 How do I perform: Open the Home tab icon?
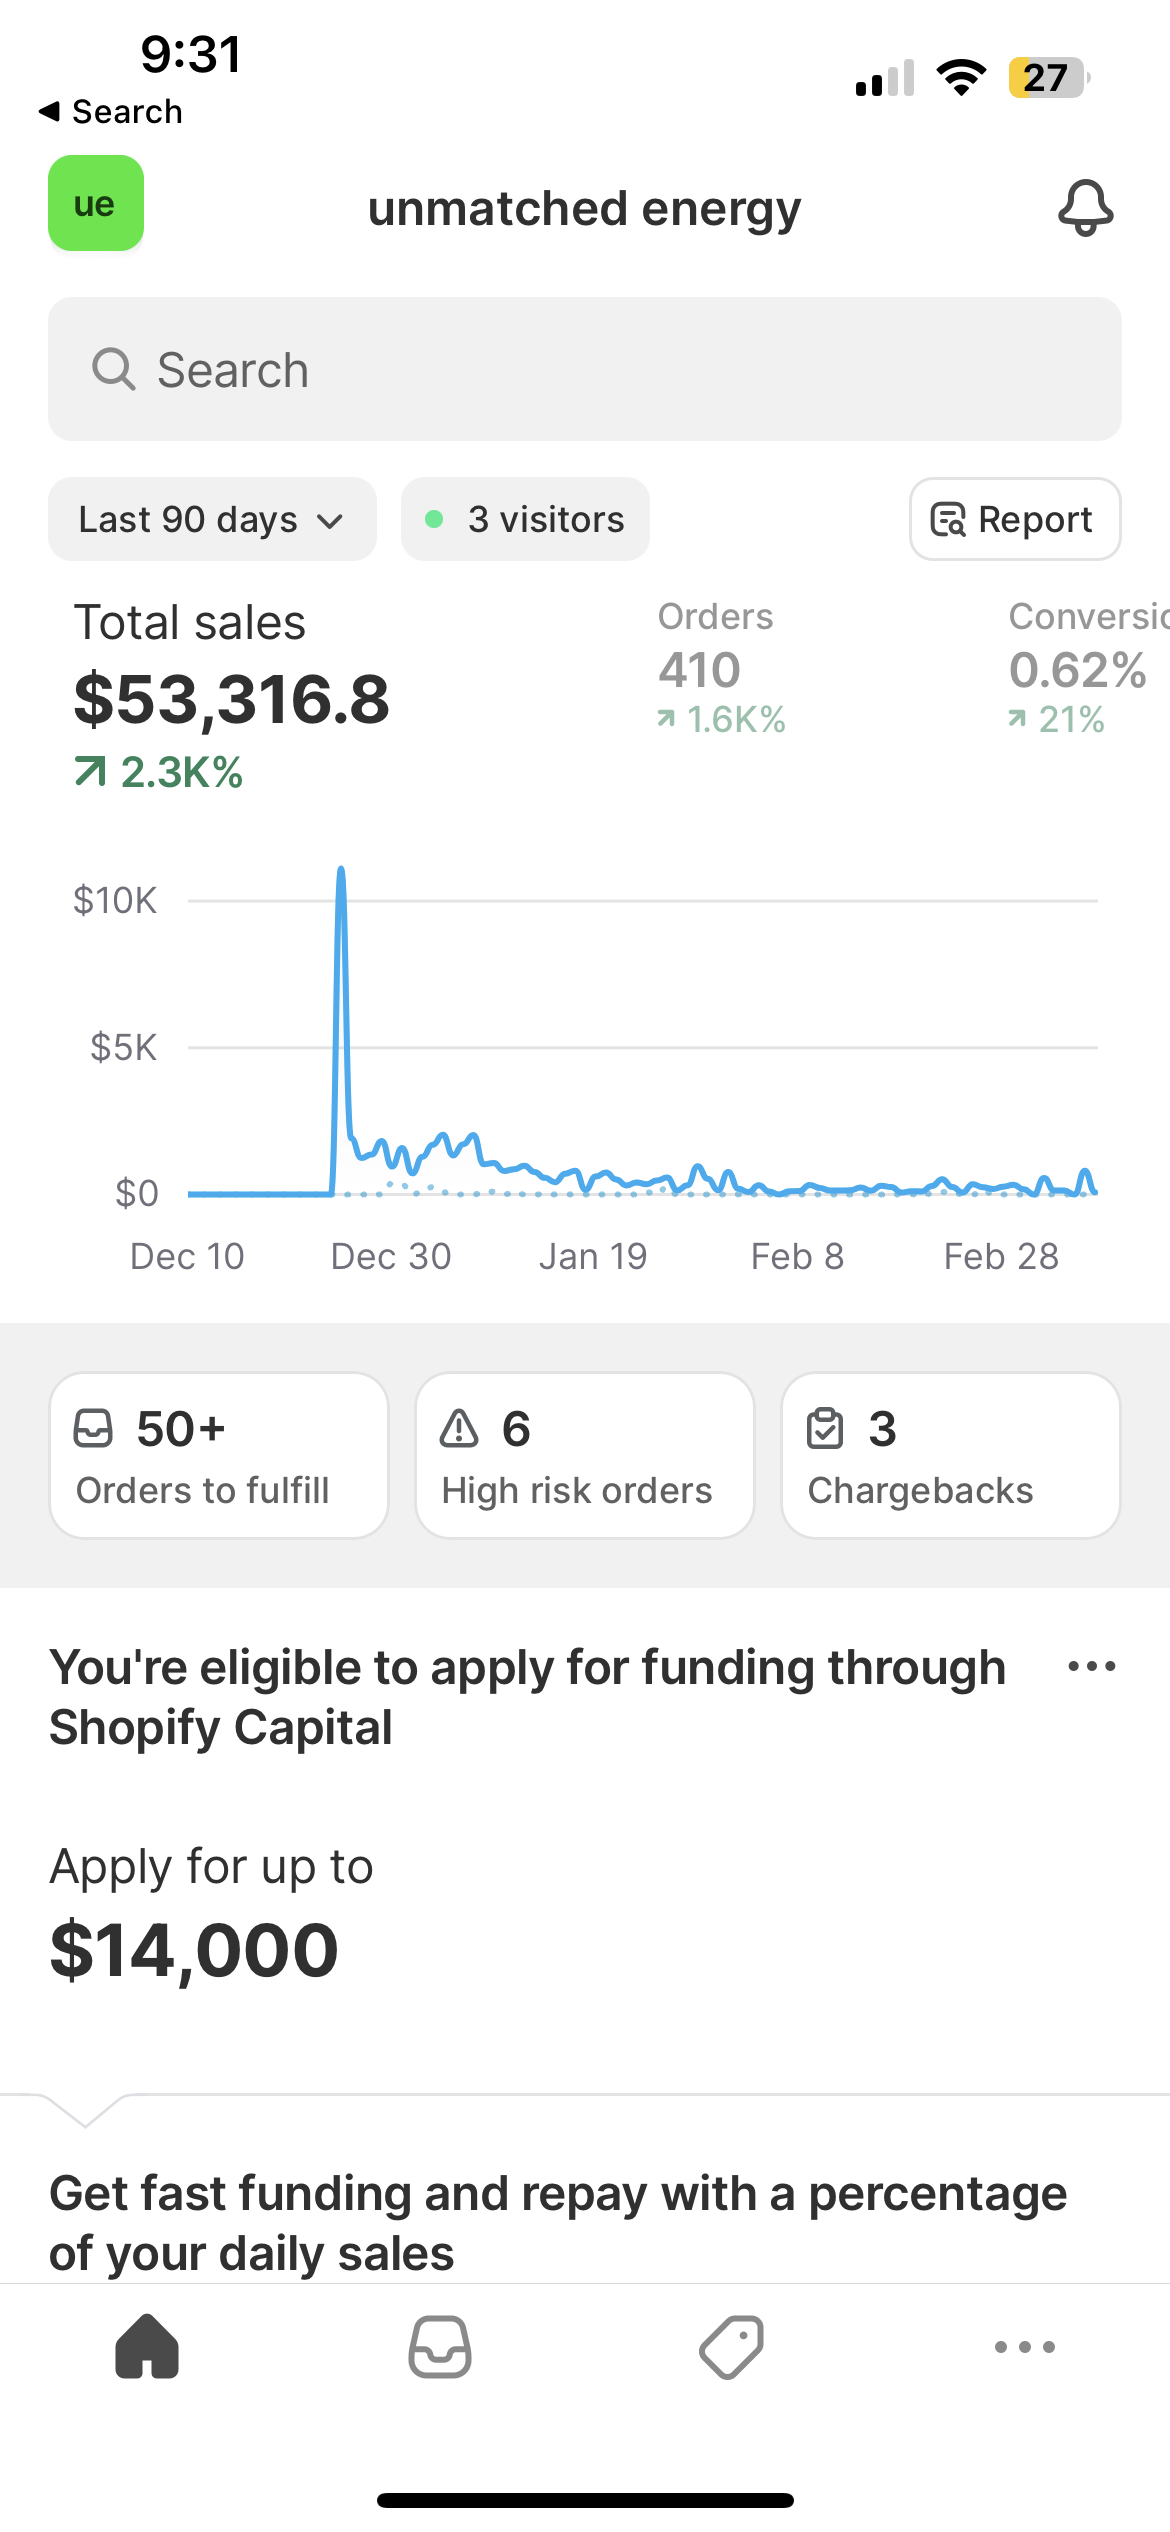[x=147, y=2346]
